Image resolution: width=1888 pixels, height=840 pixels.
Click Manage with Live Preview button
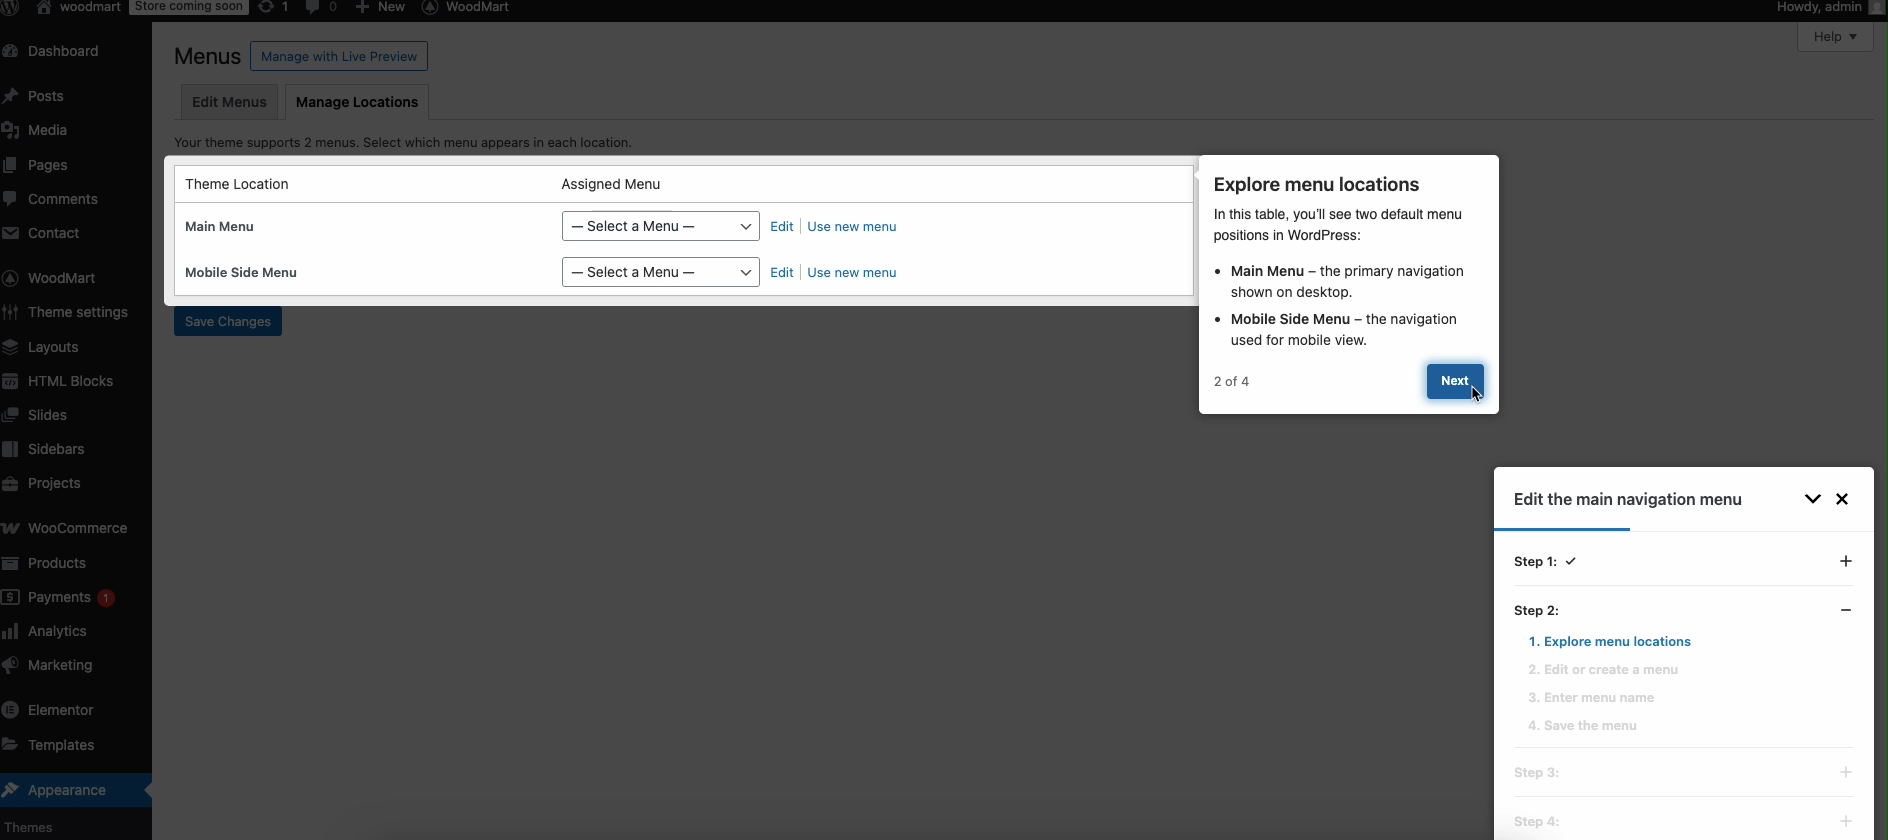[339, 57]
